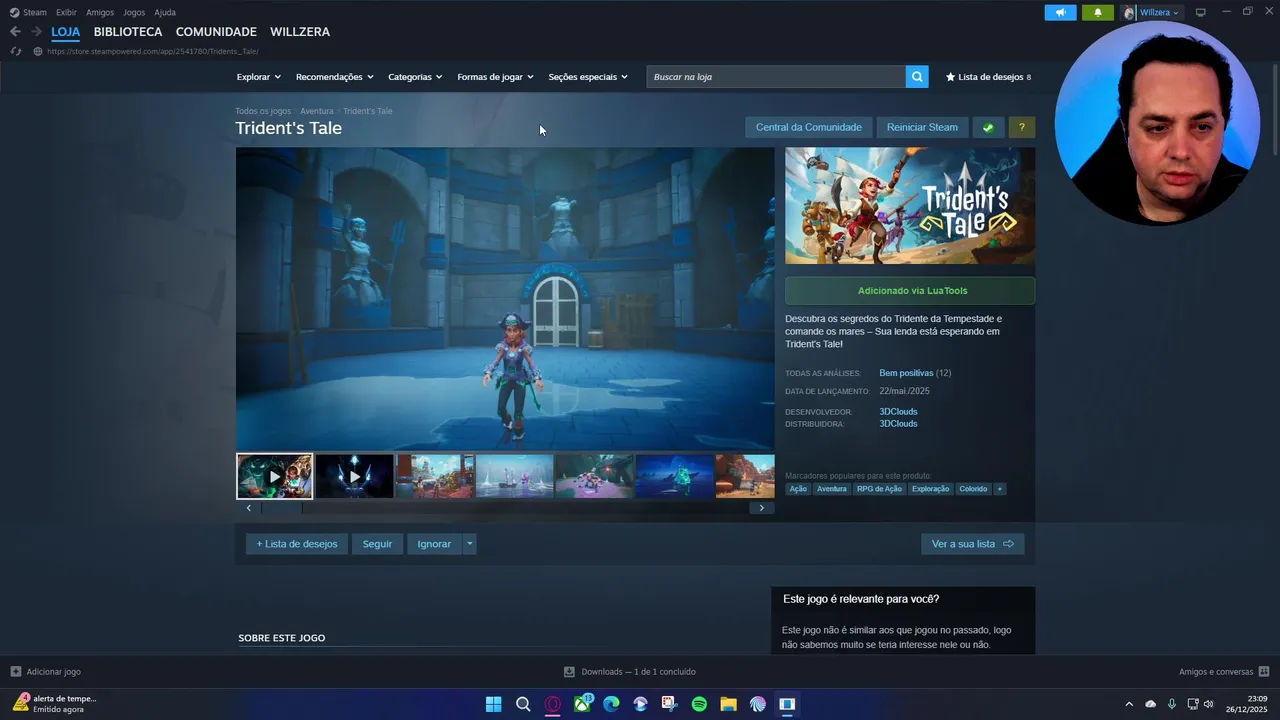Open Microsoft Edge from the taskbar

[x=611, y=704]
